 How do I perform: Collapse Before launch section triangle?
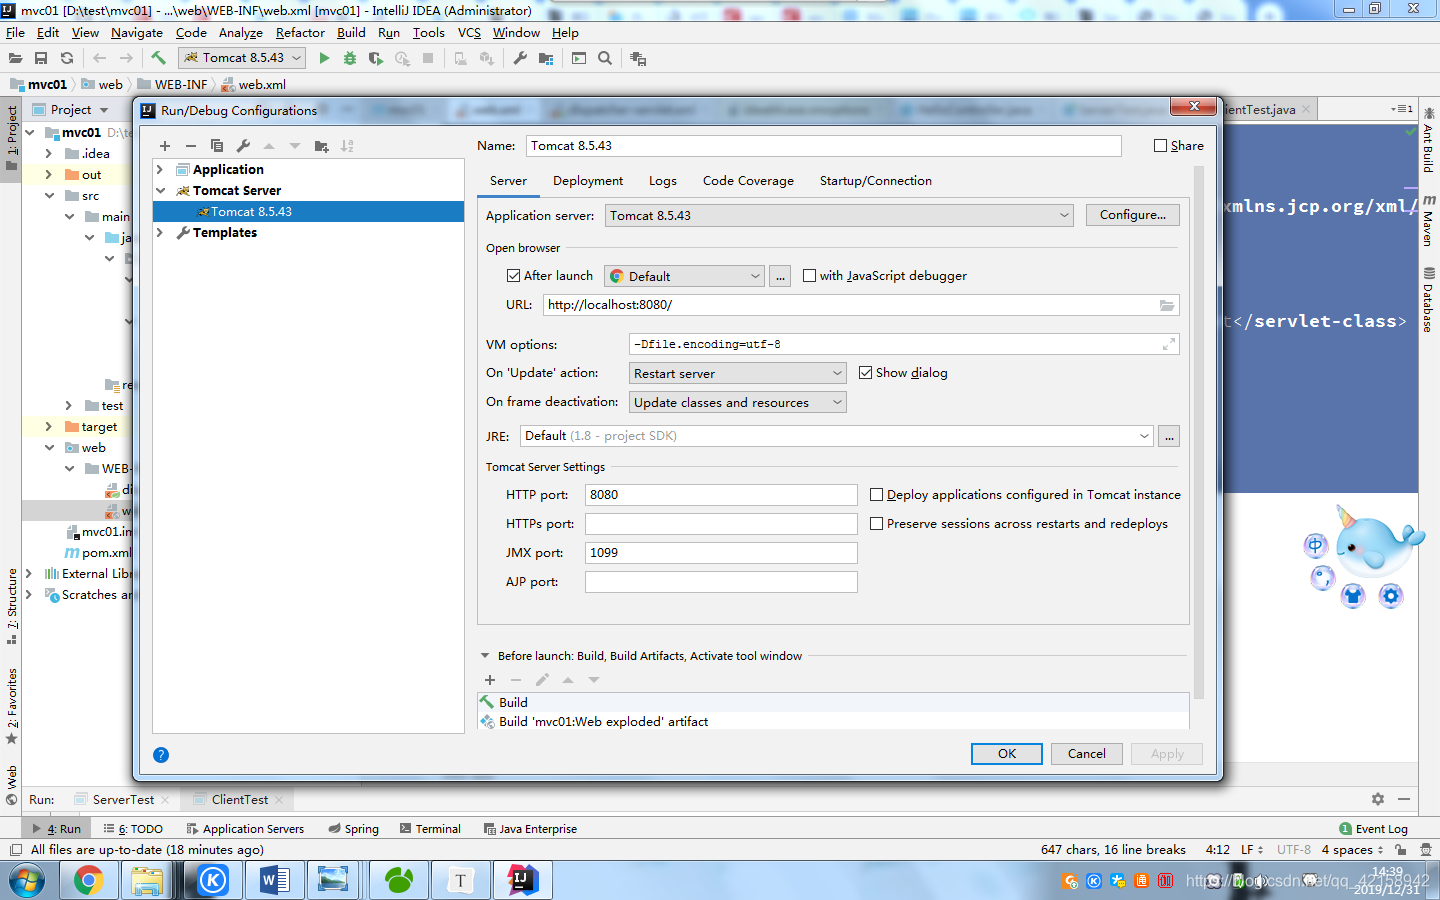pos(485,656)
